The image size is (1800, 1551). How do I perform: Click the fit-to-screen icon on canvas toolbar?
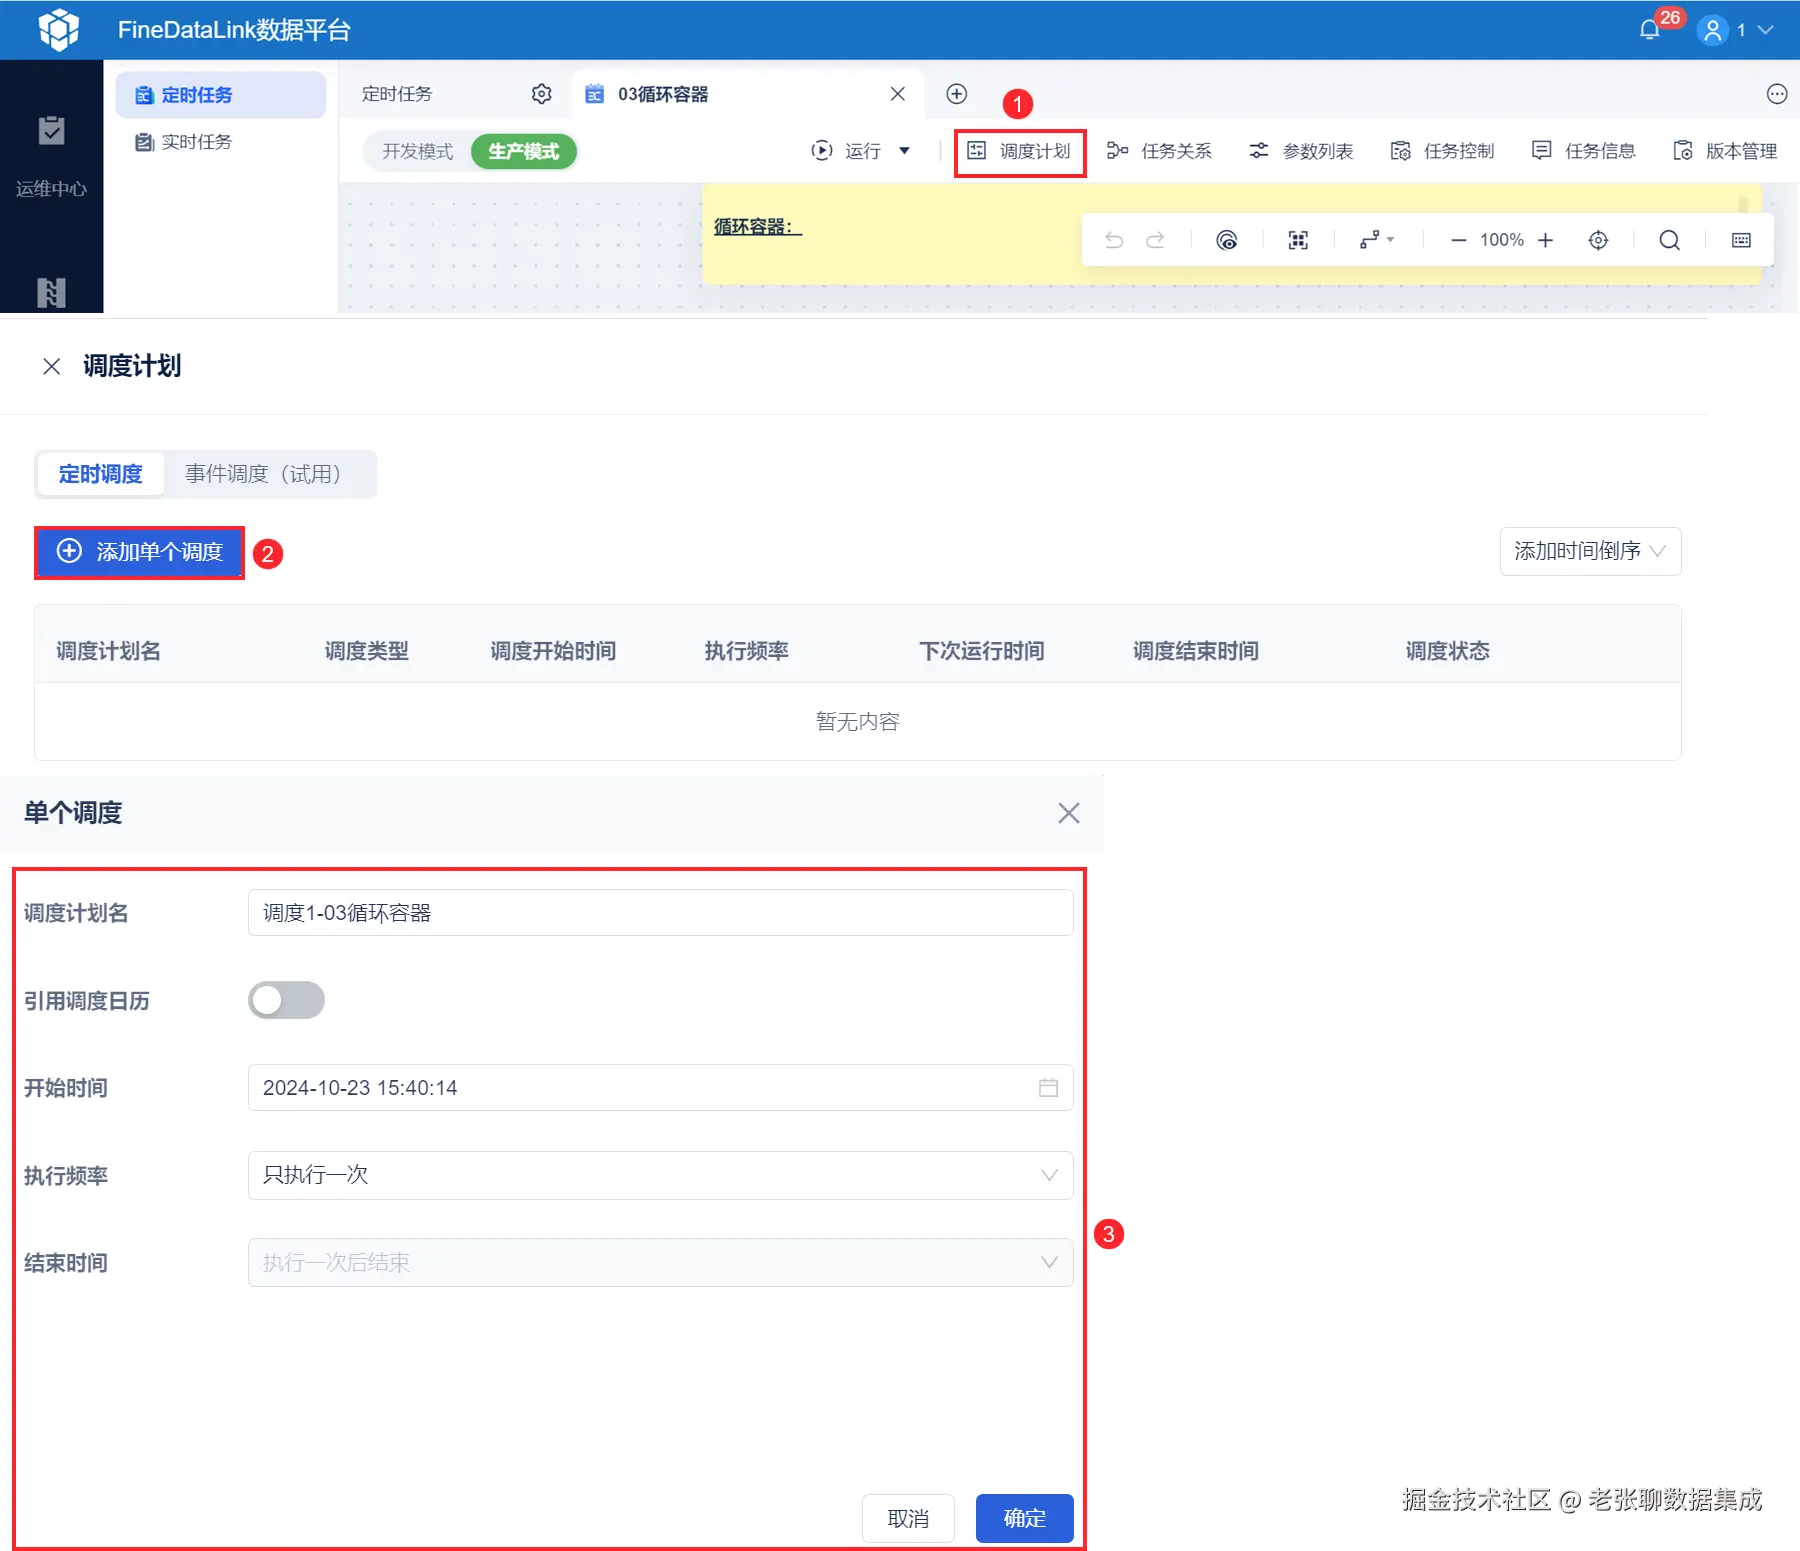tap(1298, 240)
